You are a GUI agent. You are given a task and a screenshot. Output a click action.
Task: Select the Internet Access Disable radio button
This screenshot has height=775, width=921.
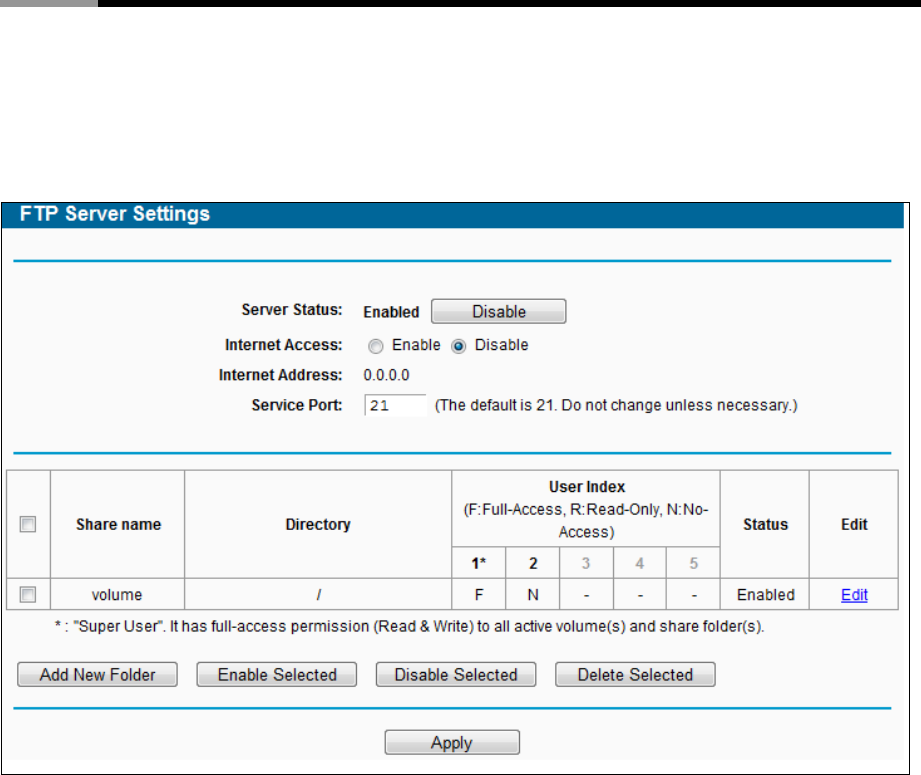click(459, 346)
